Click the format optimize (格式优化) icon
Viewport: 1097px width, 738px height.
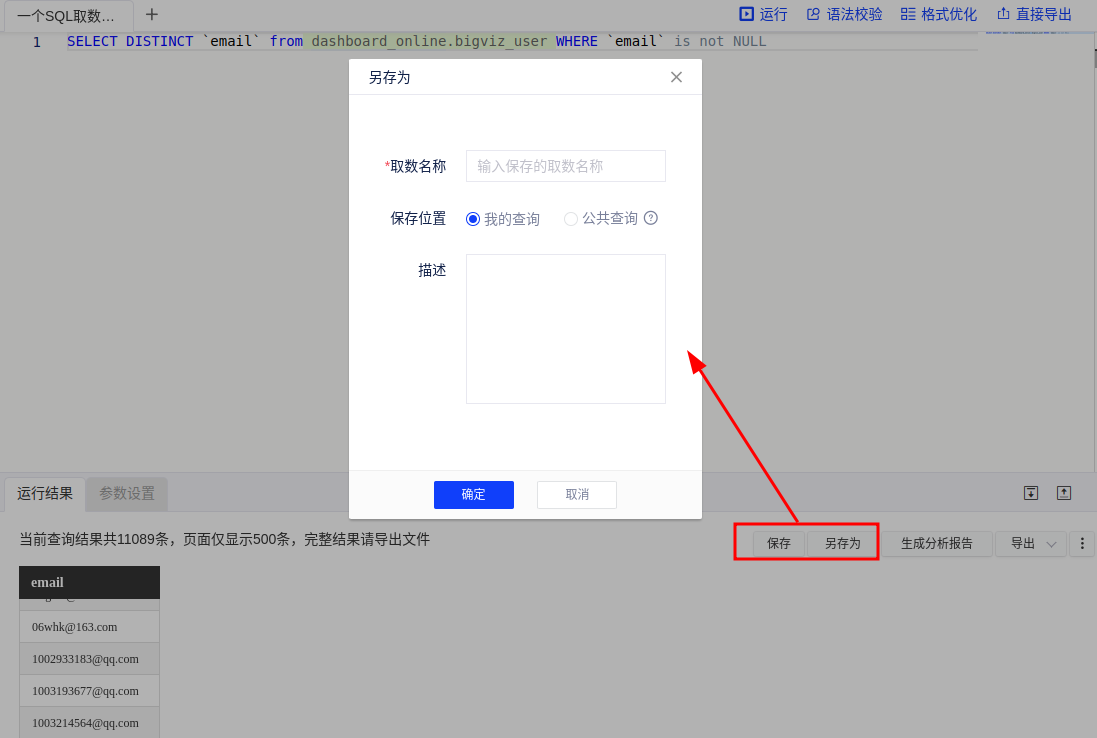(x=908, y=14)
